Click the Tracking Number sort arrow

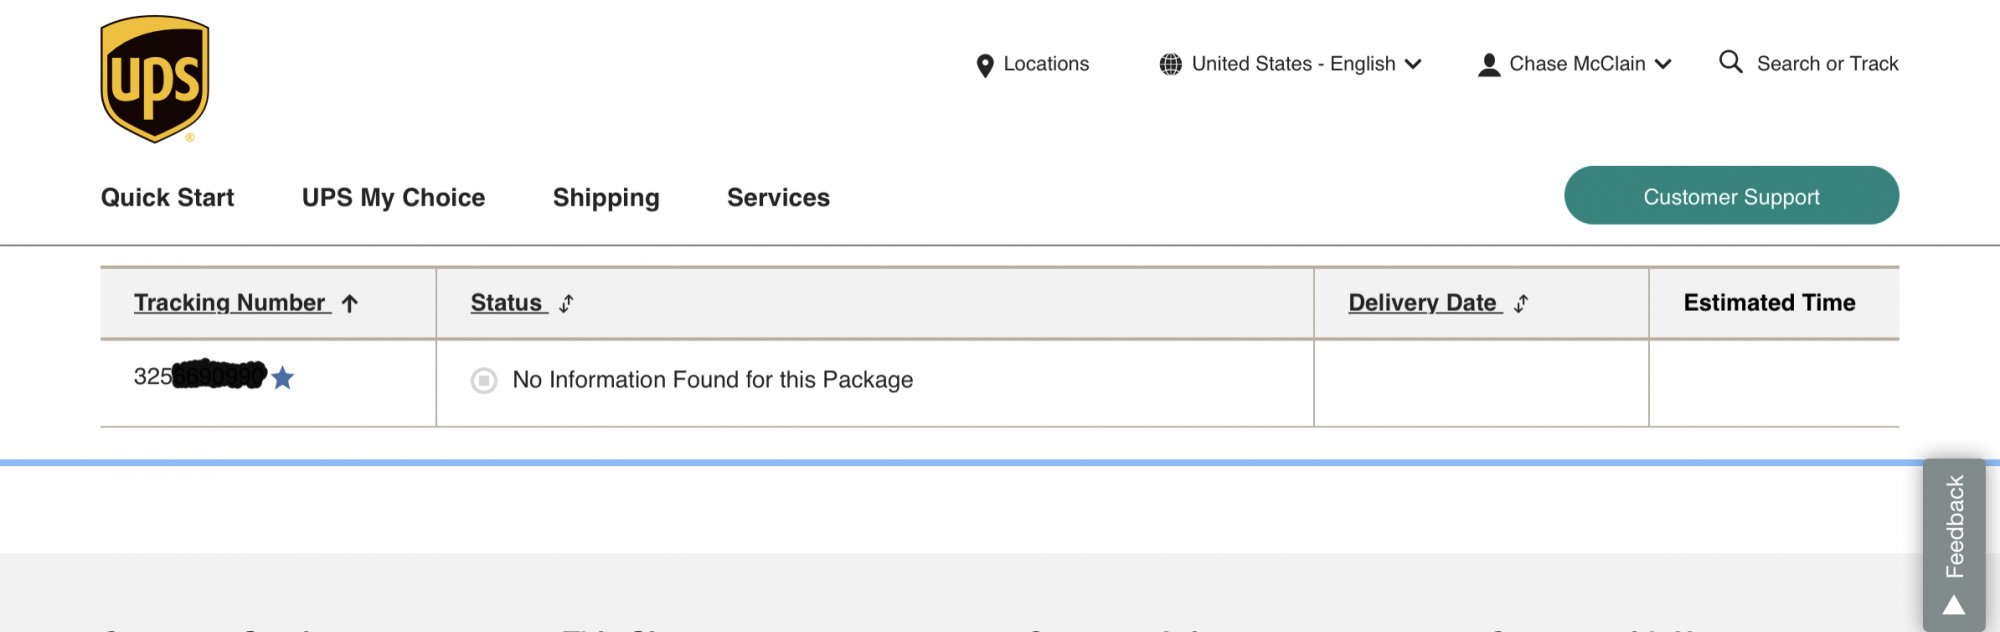point(350,304)
